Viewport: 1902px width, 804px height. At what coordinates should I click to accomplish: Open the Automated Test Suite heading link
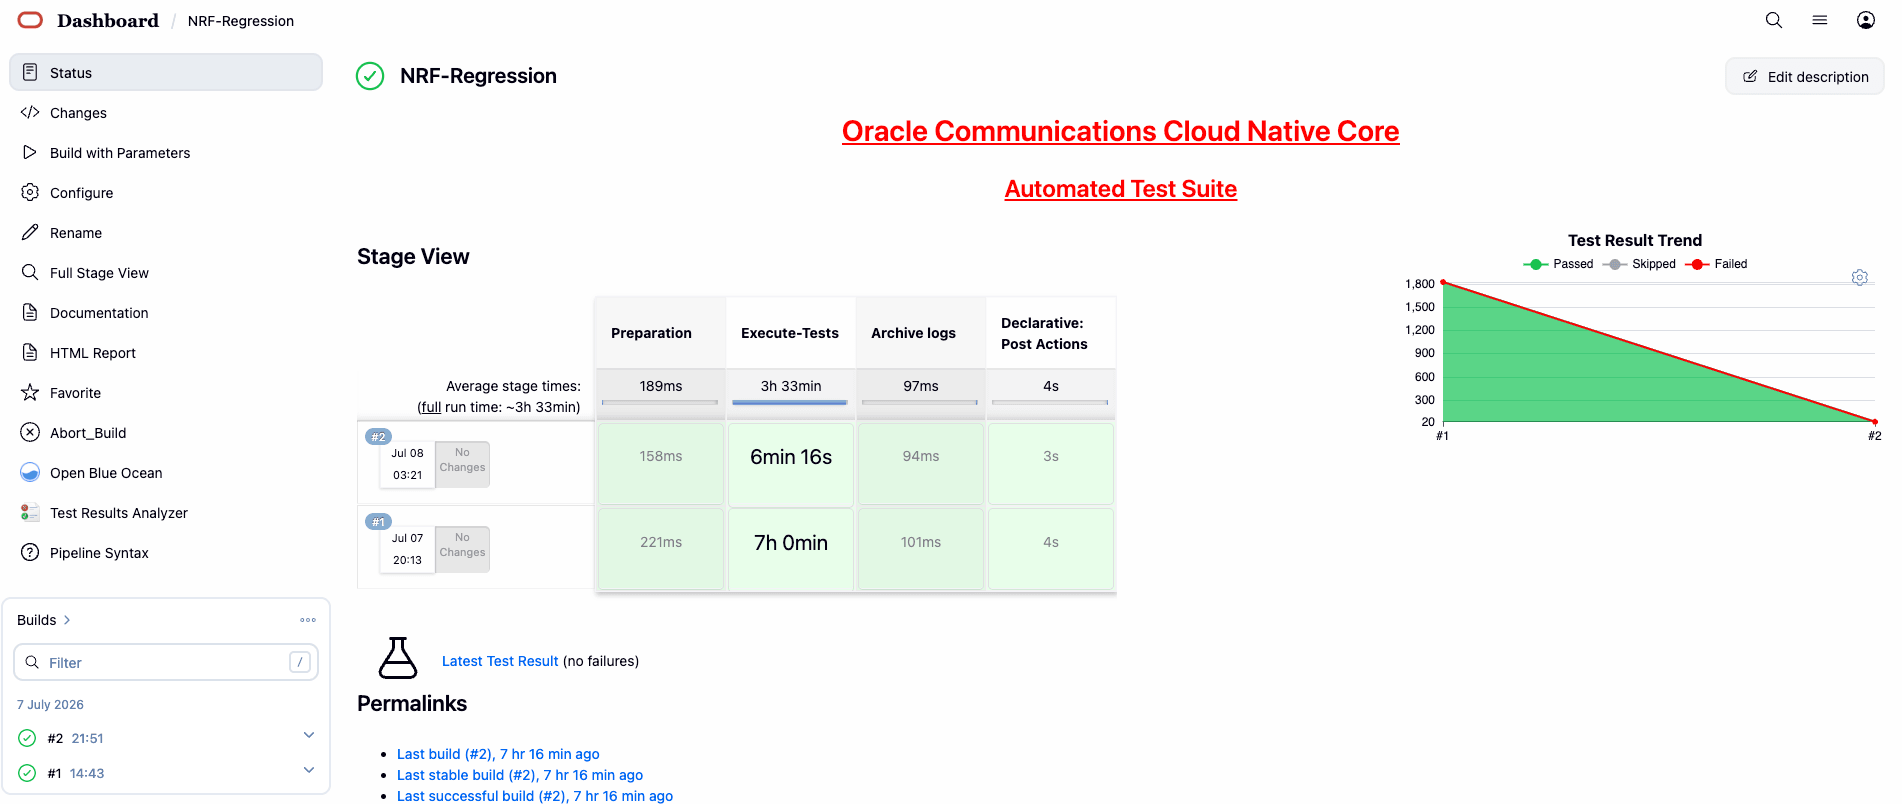(x=1120, y=189)
